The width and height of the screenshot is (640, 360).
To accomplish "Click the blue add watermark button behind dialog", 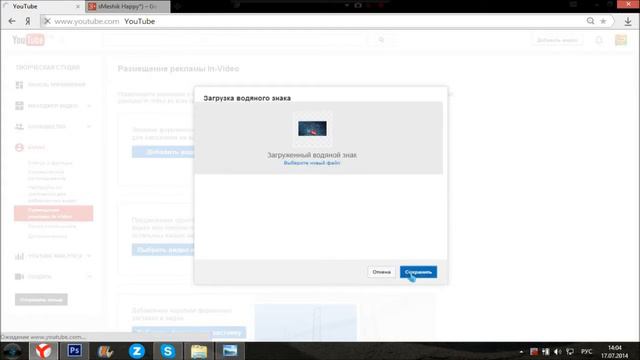I will pos(163,152).
